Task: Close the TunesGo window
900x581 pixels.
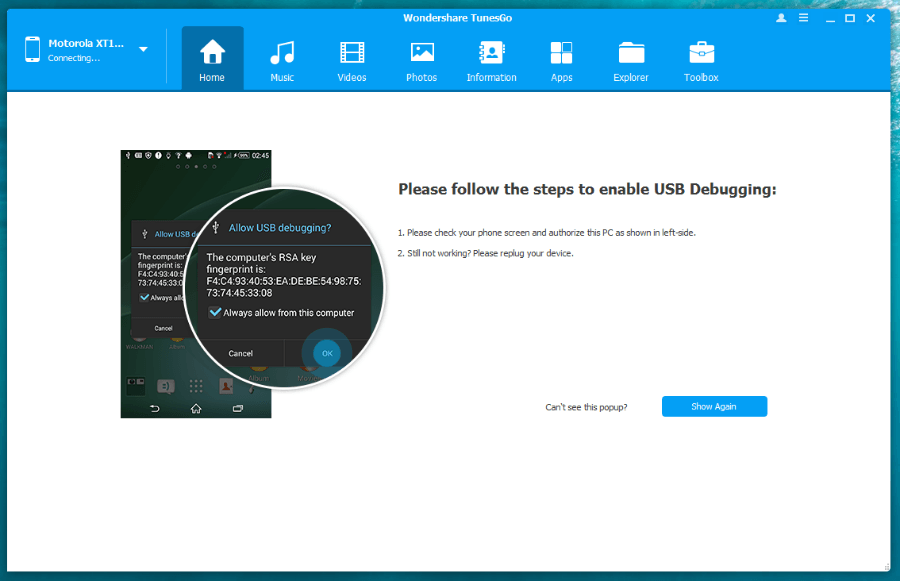Action: (871, 18)
